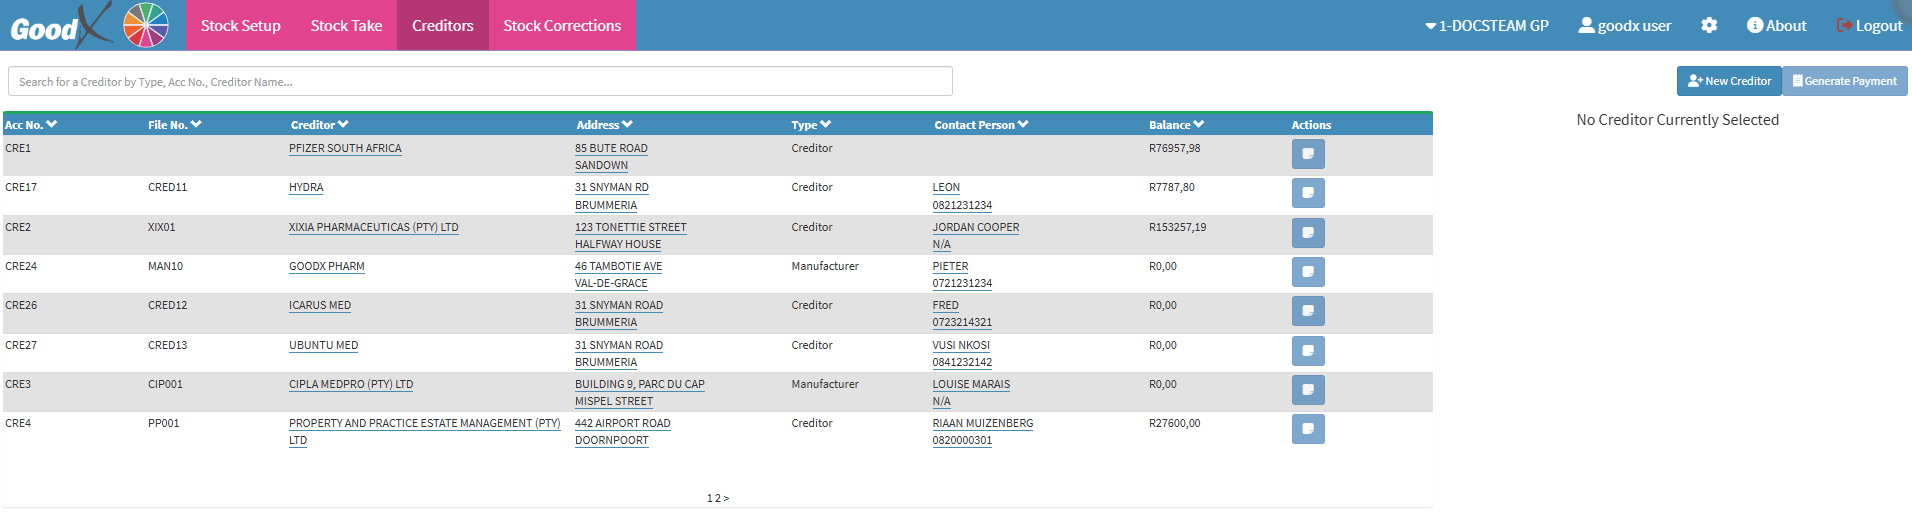Sort creditors by Balance column
Screen dimensions: 1912x529
[1176, 125]
